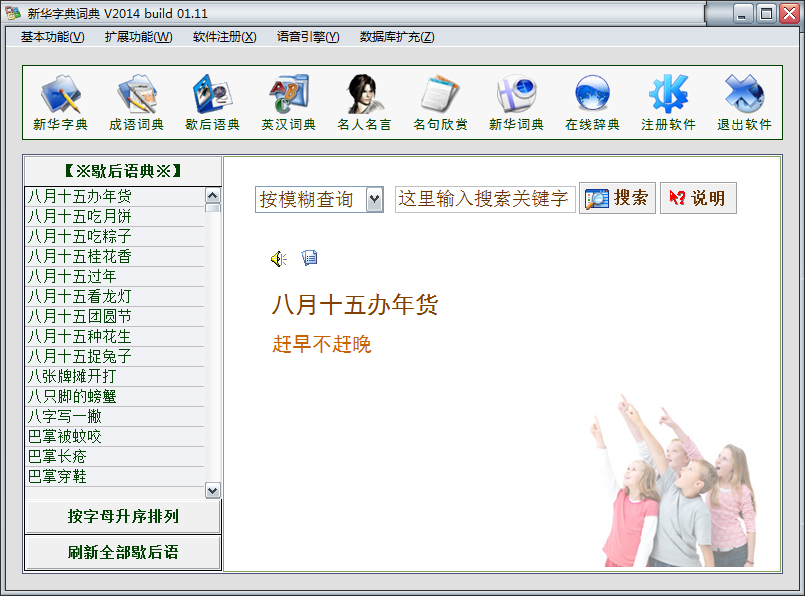Click the 说明 help button
The image size is (805, 596).
698,198
